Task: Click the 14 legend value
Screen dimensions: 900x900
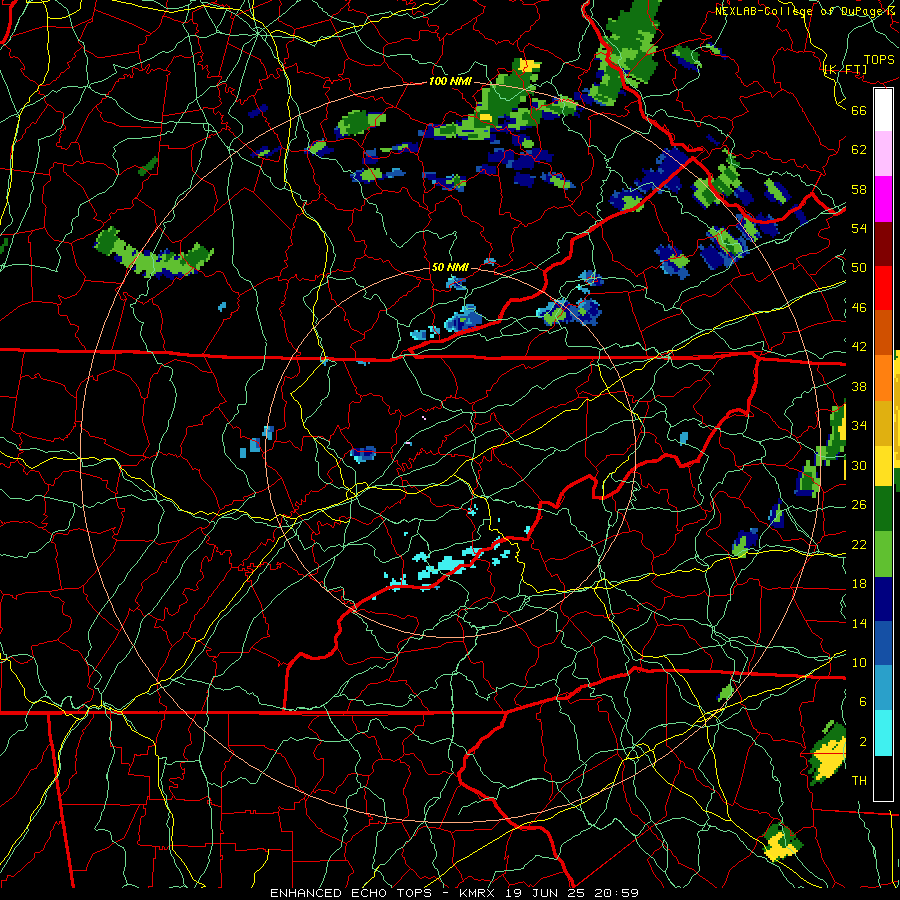Action: [x=859, y=623]
